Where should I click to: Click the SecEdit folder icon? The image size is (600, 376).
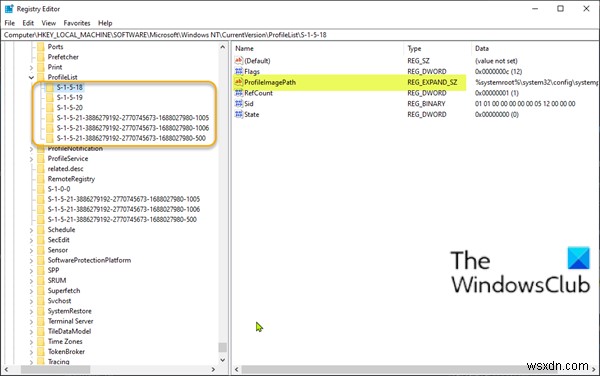click(x=41, y=240)
